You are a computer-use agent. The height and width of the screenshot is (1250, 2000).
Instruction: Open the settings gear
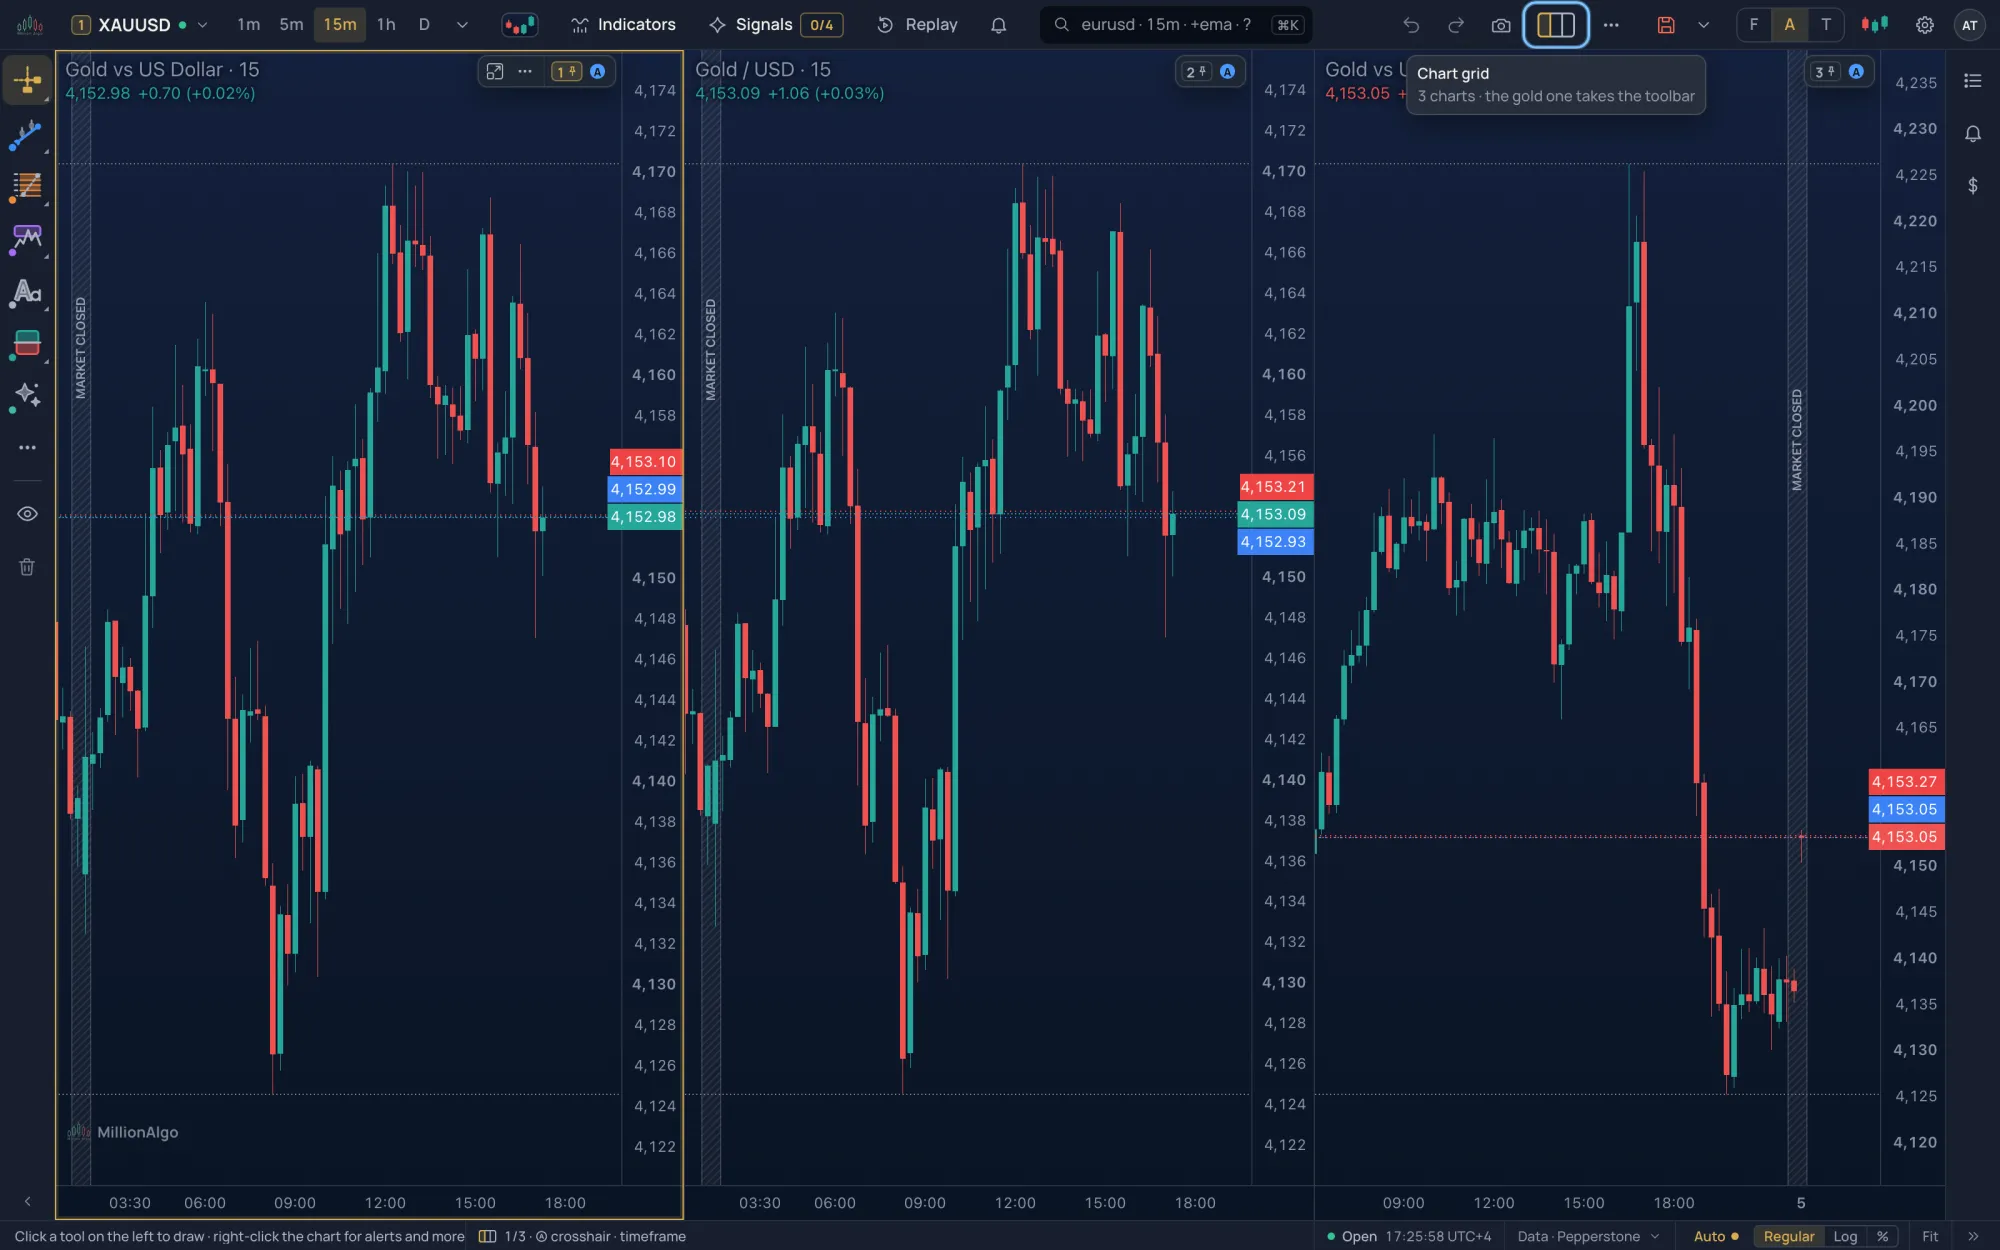(x=1924, y=25)
